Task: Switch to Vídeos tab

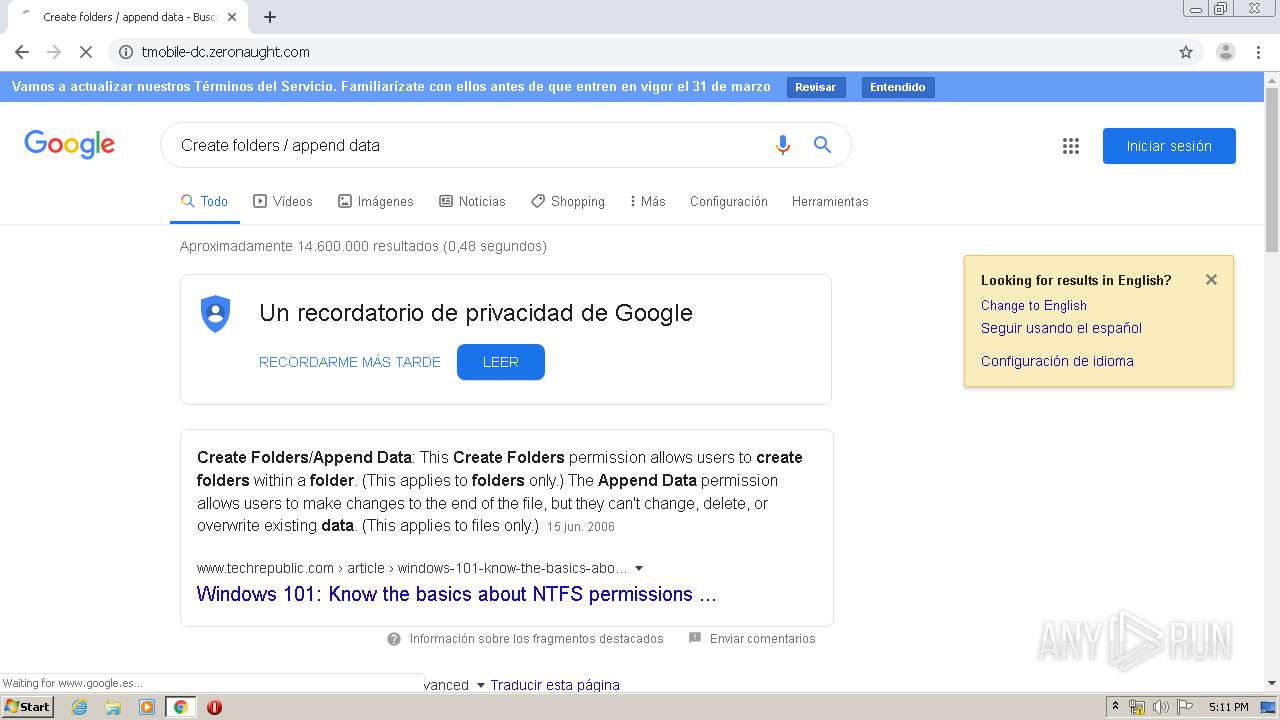Action: [283, 201]
